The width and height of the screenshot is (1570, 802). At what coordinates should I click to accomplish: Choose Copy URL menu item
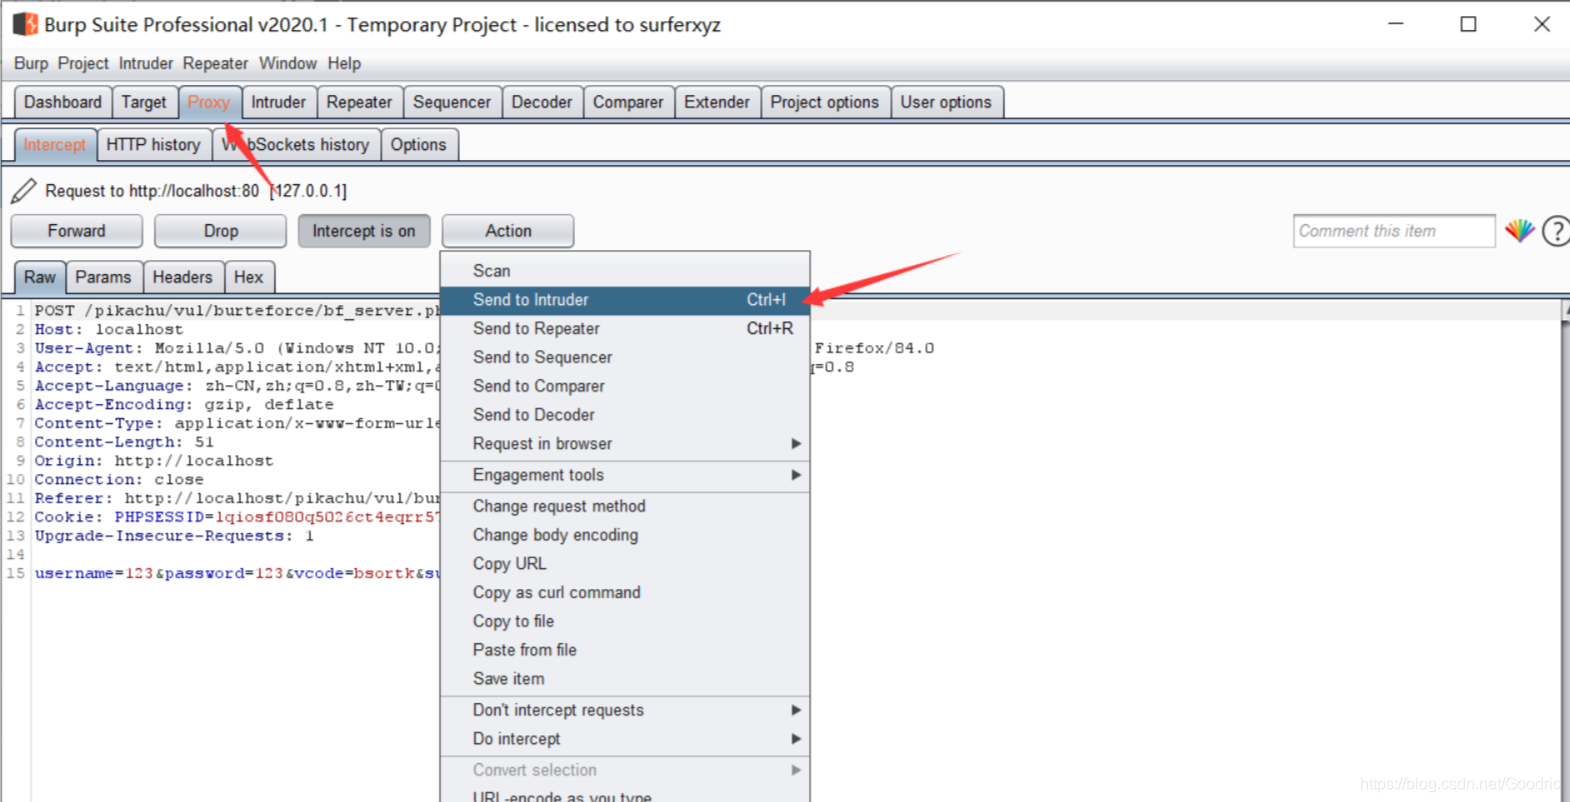(625, 564)
